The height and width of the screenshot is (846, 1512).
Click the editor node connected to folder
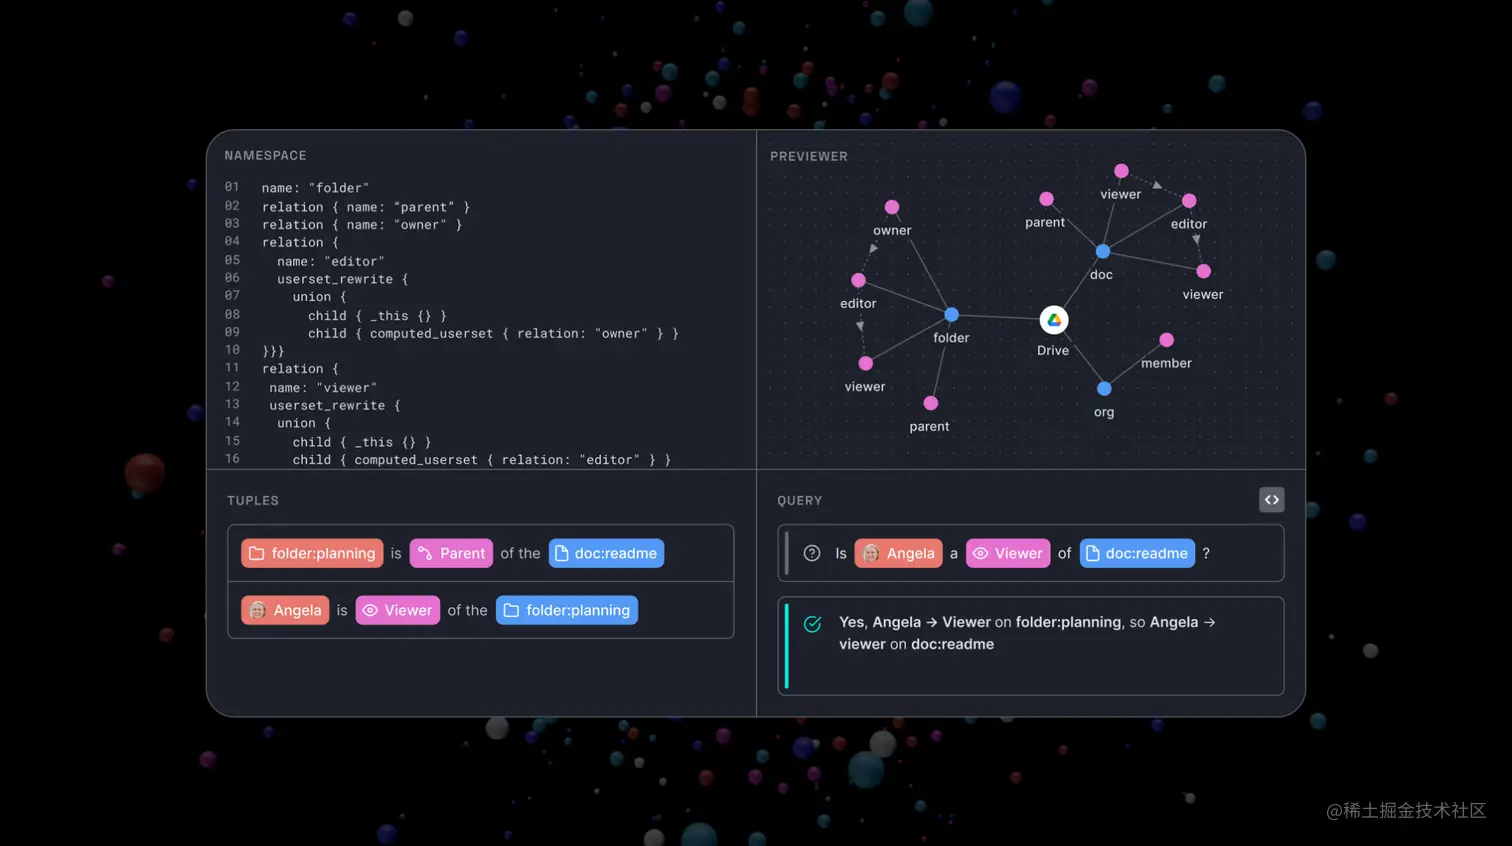click(x=858, y=280)
